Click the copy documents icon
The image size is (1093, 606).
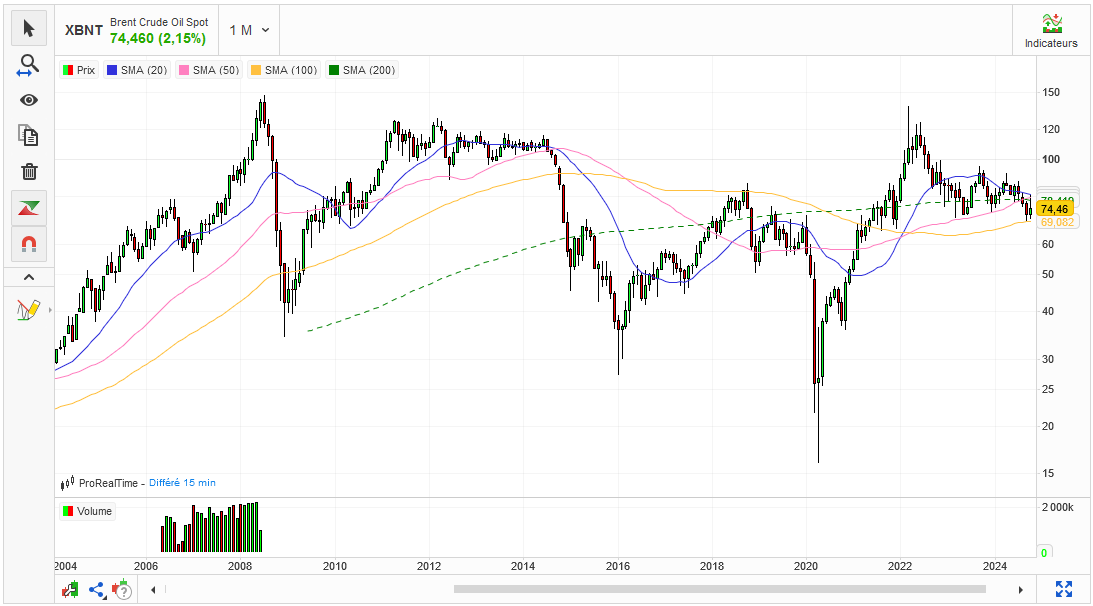29,135
